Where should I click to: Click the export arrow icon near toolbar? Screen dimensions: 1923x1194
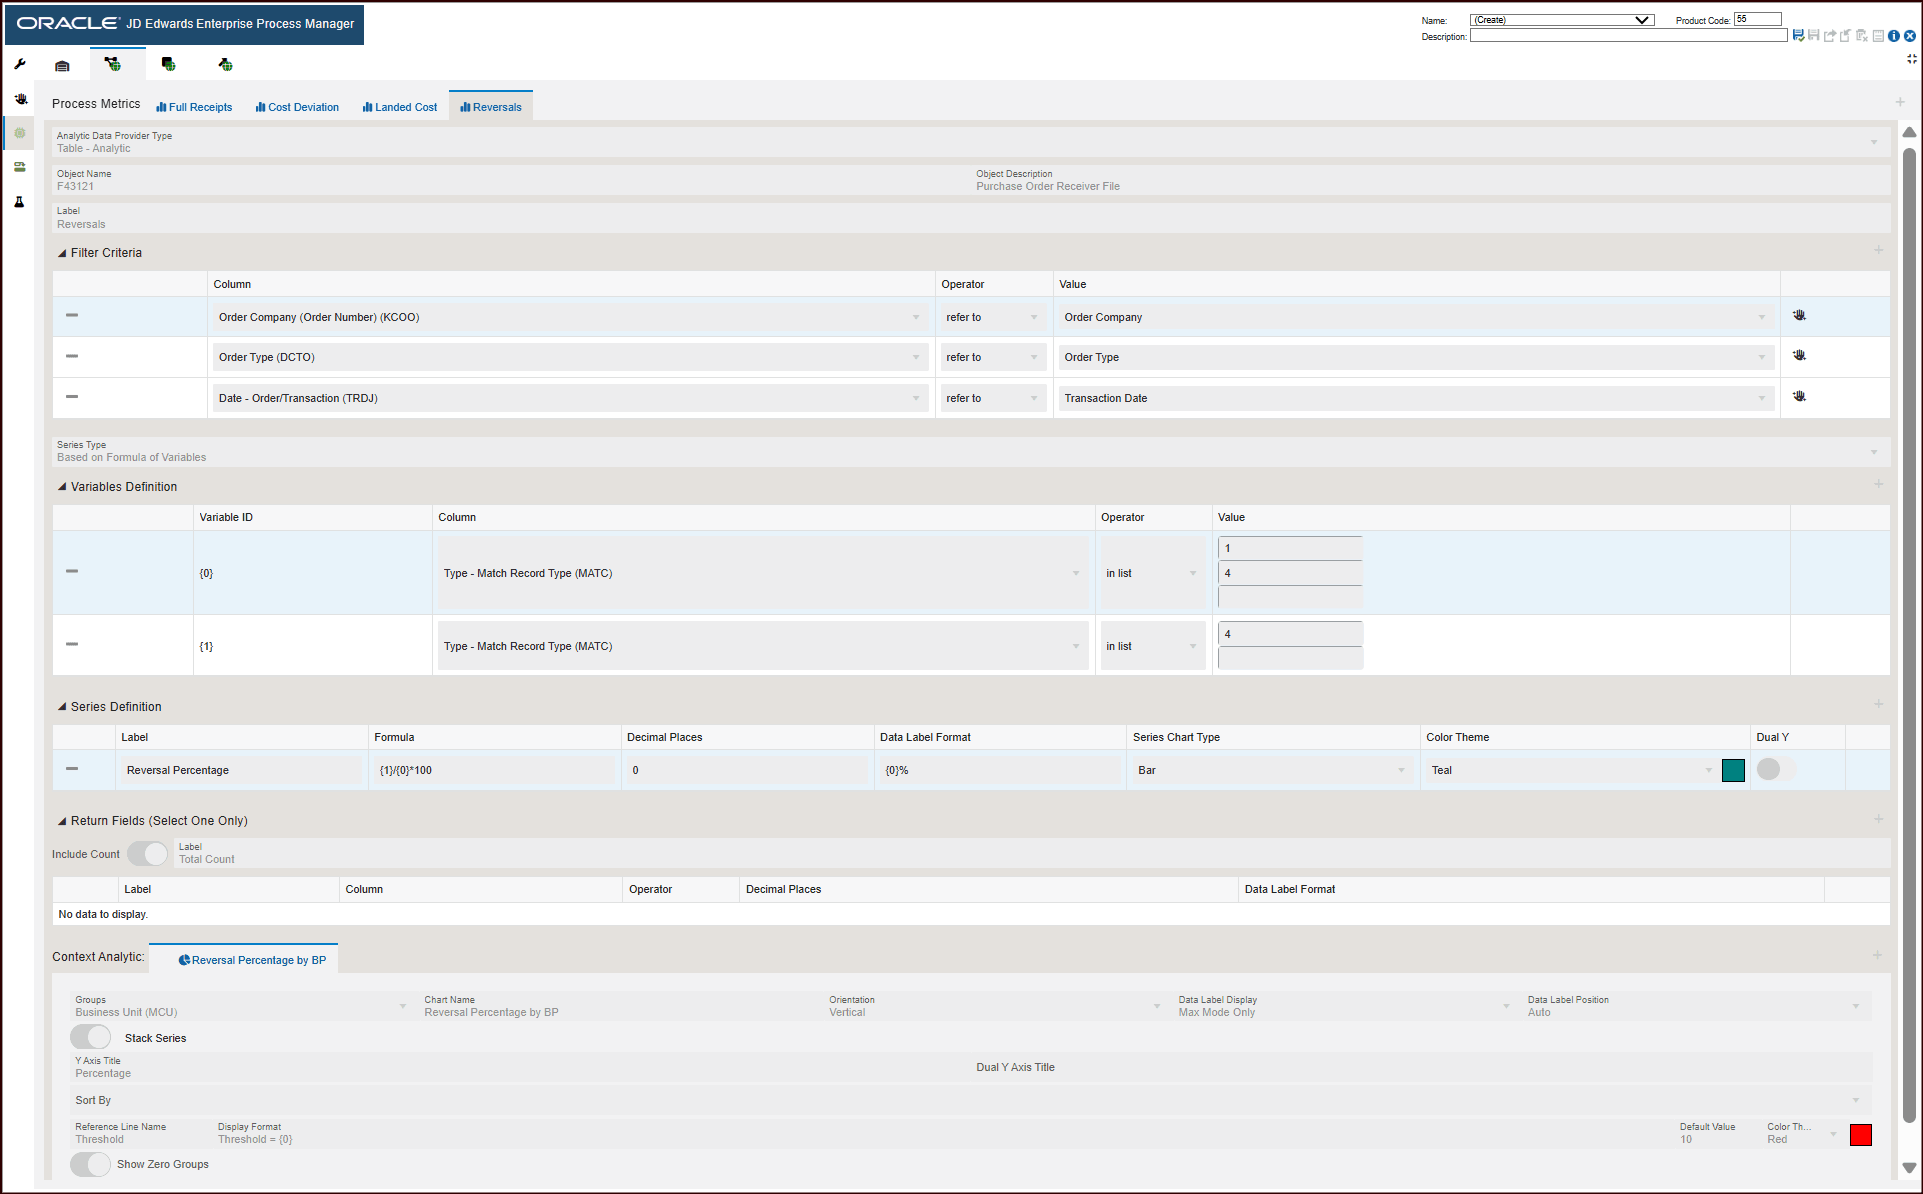[x=1829, y=35]
